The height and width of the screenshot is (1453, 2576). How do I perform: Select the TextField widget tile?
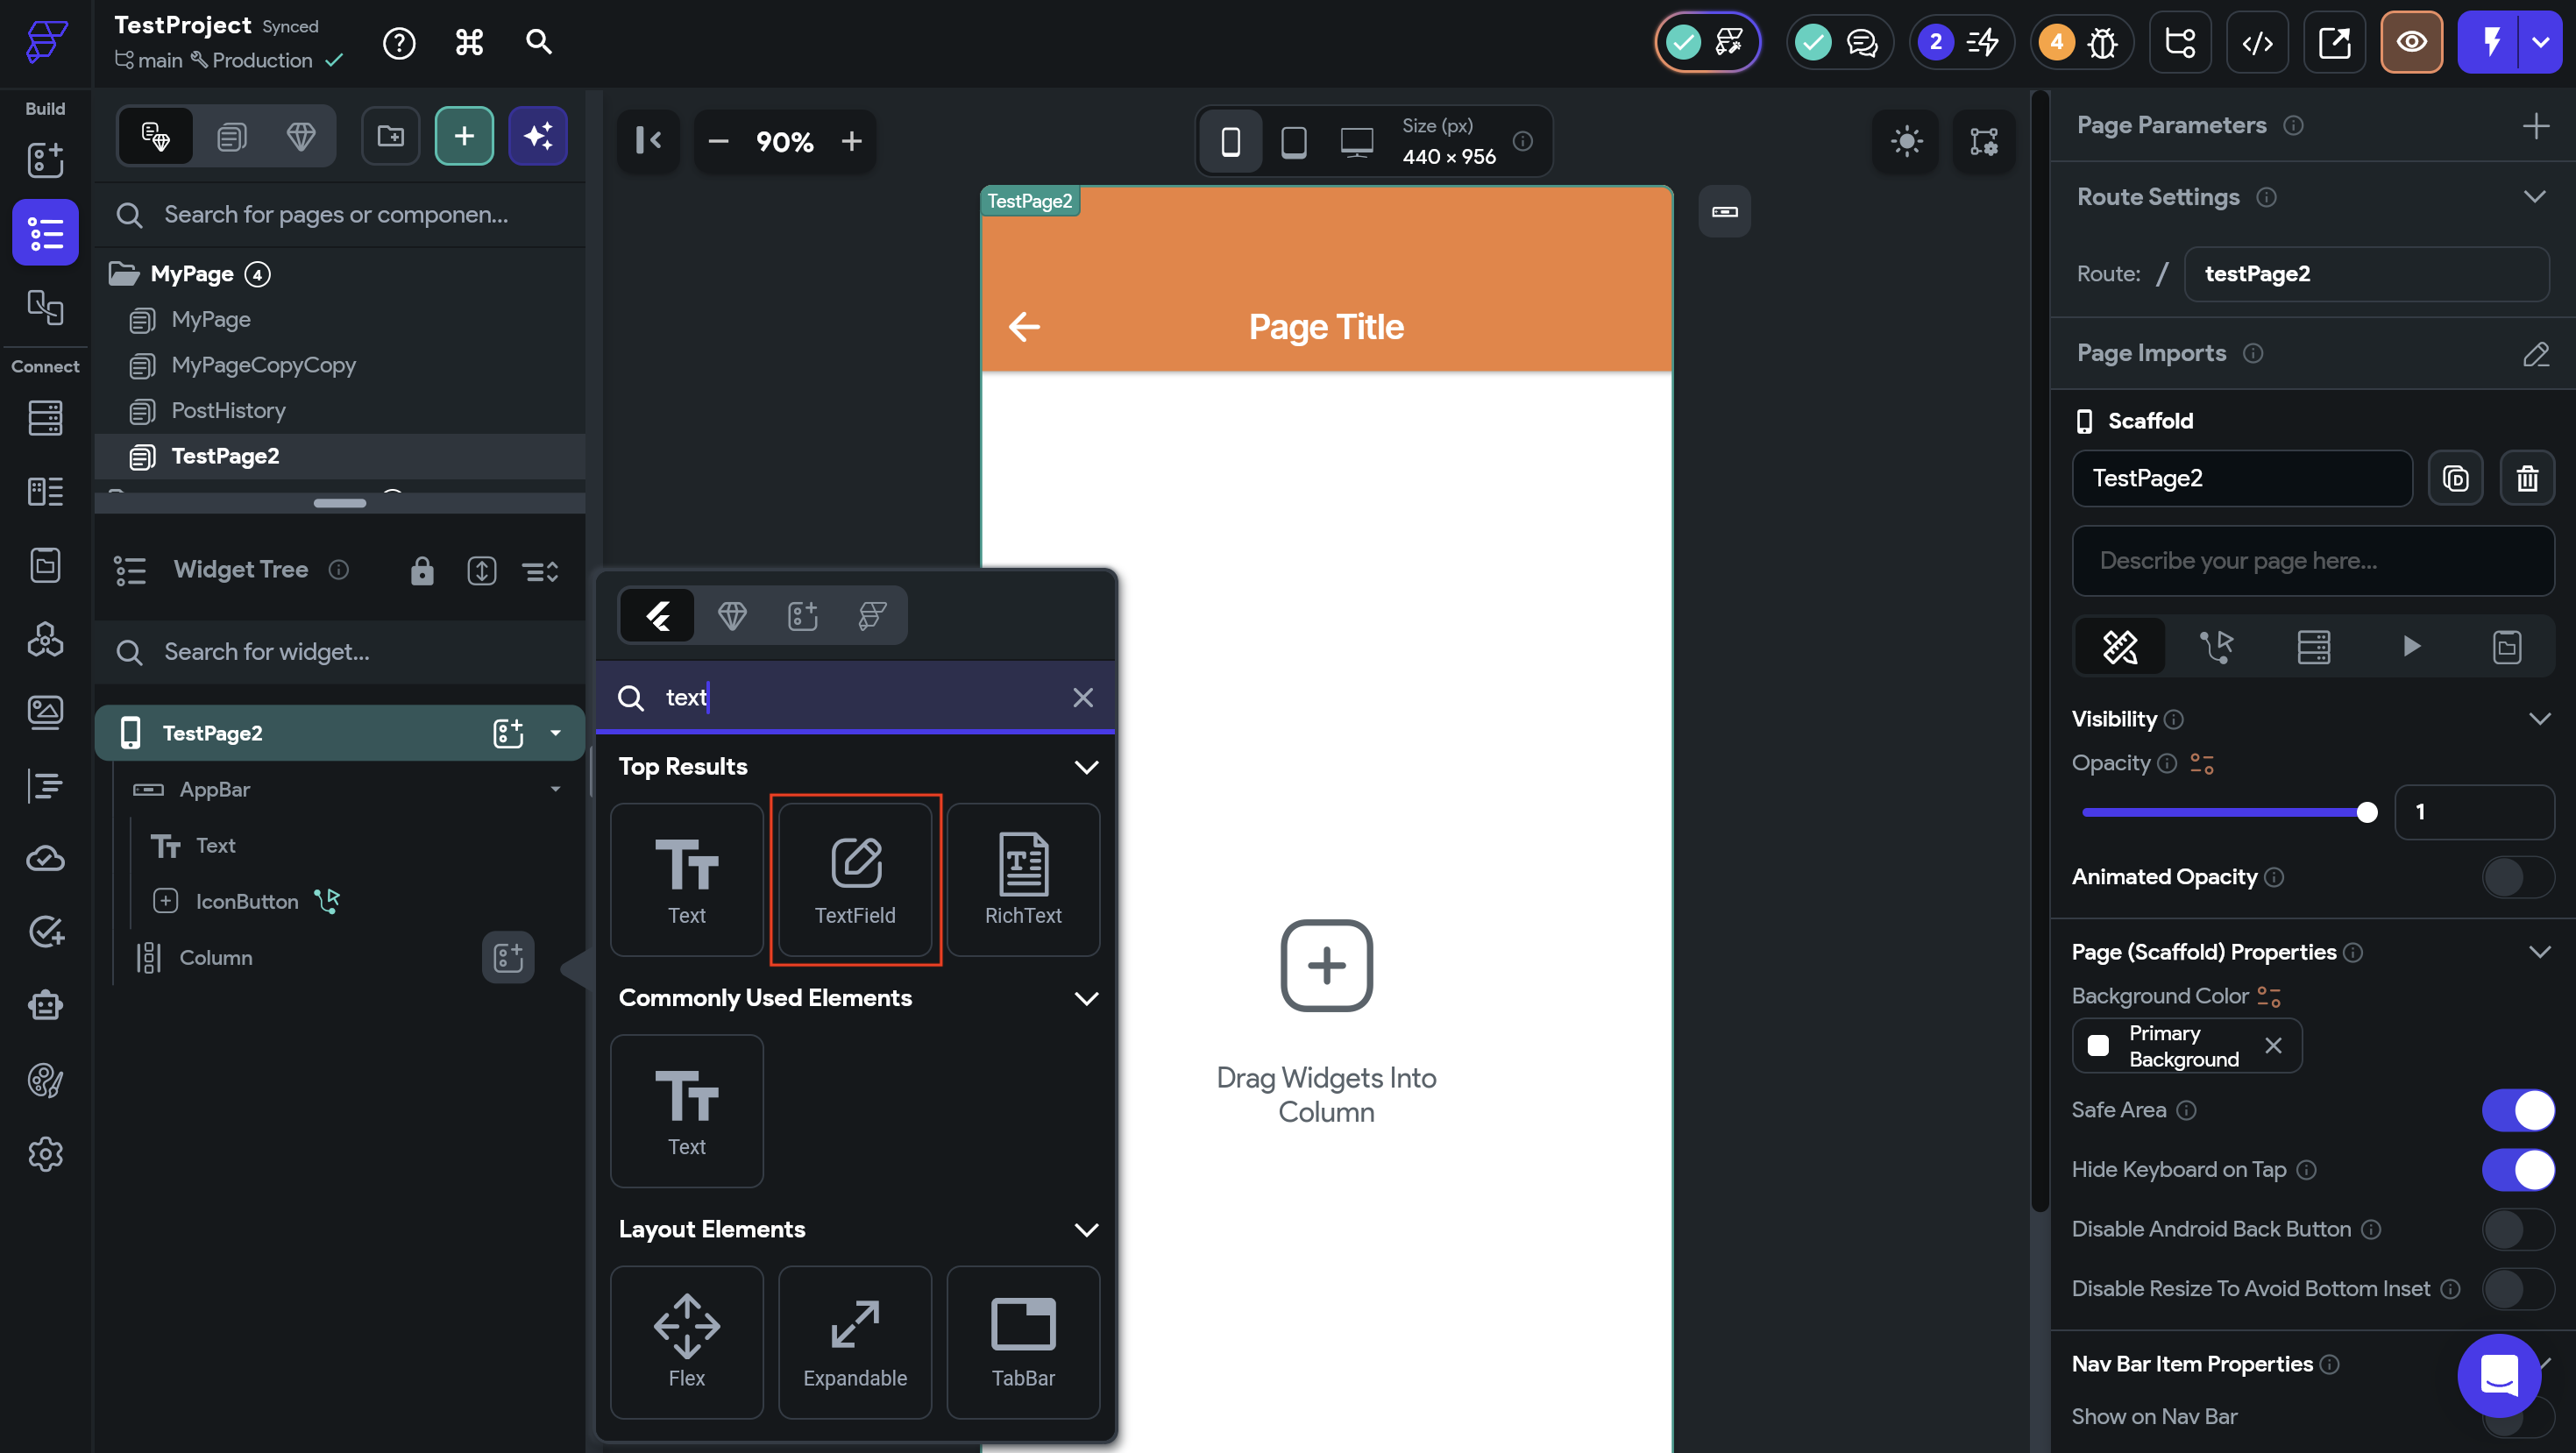[x=855, y=880]
